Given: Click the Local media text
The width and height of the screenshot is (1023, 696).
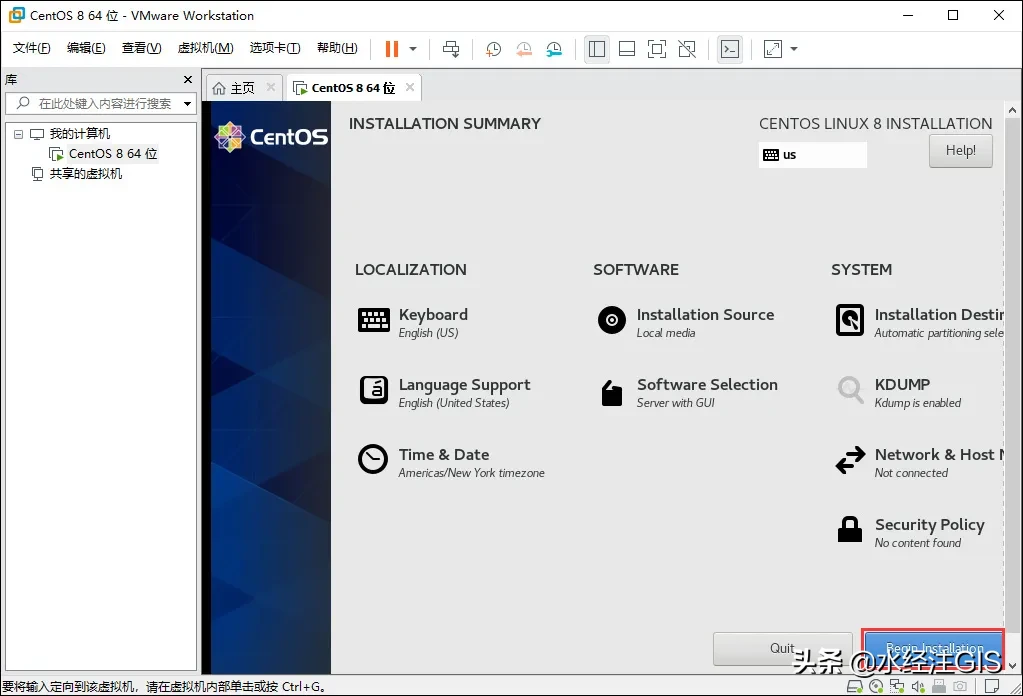Looking at the screenshot, I should 666,334.
